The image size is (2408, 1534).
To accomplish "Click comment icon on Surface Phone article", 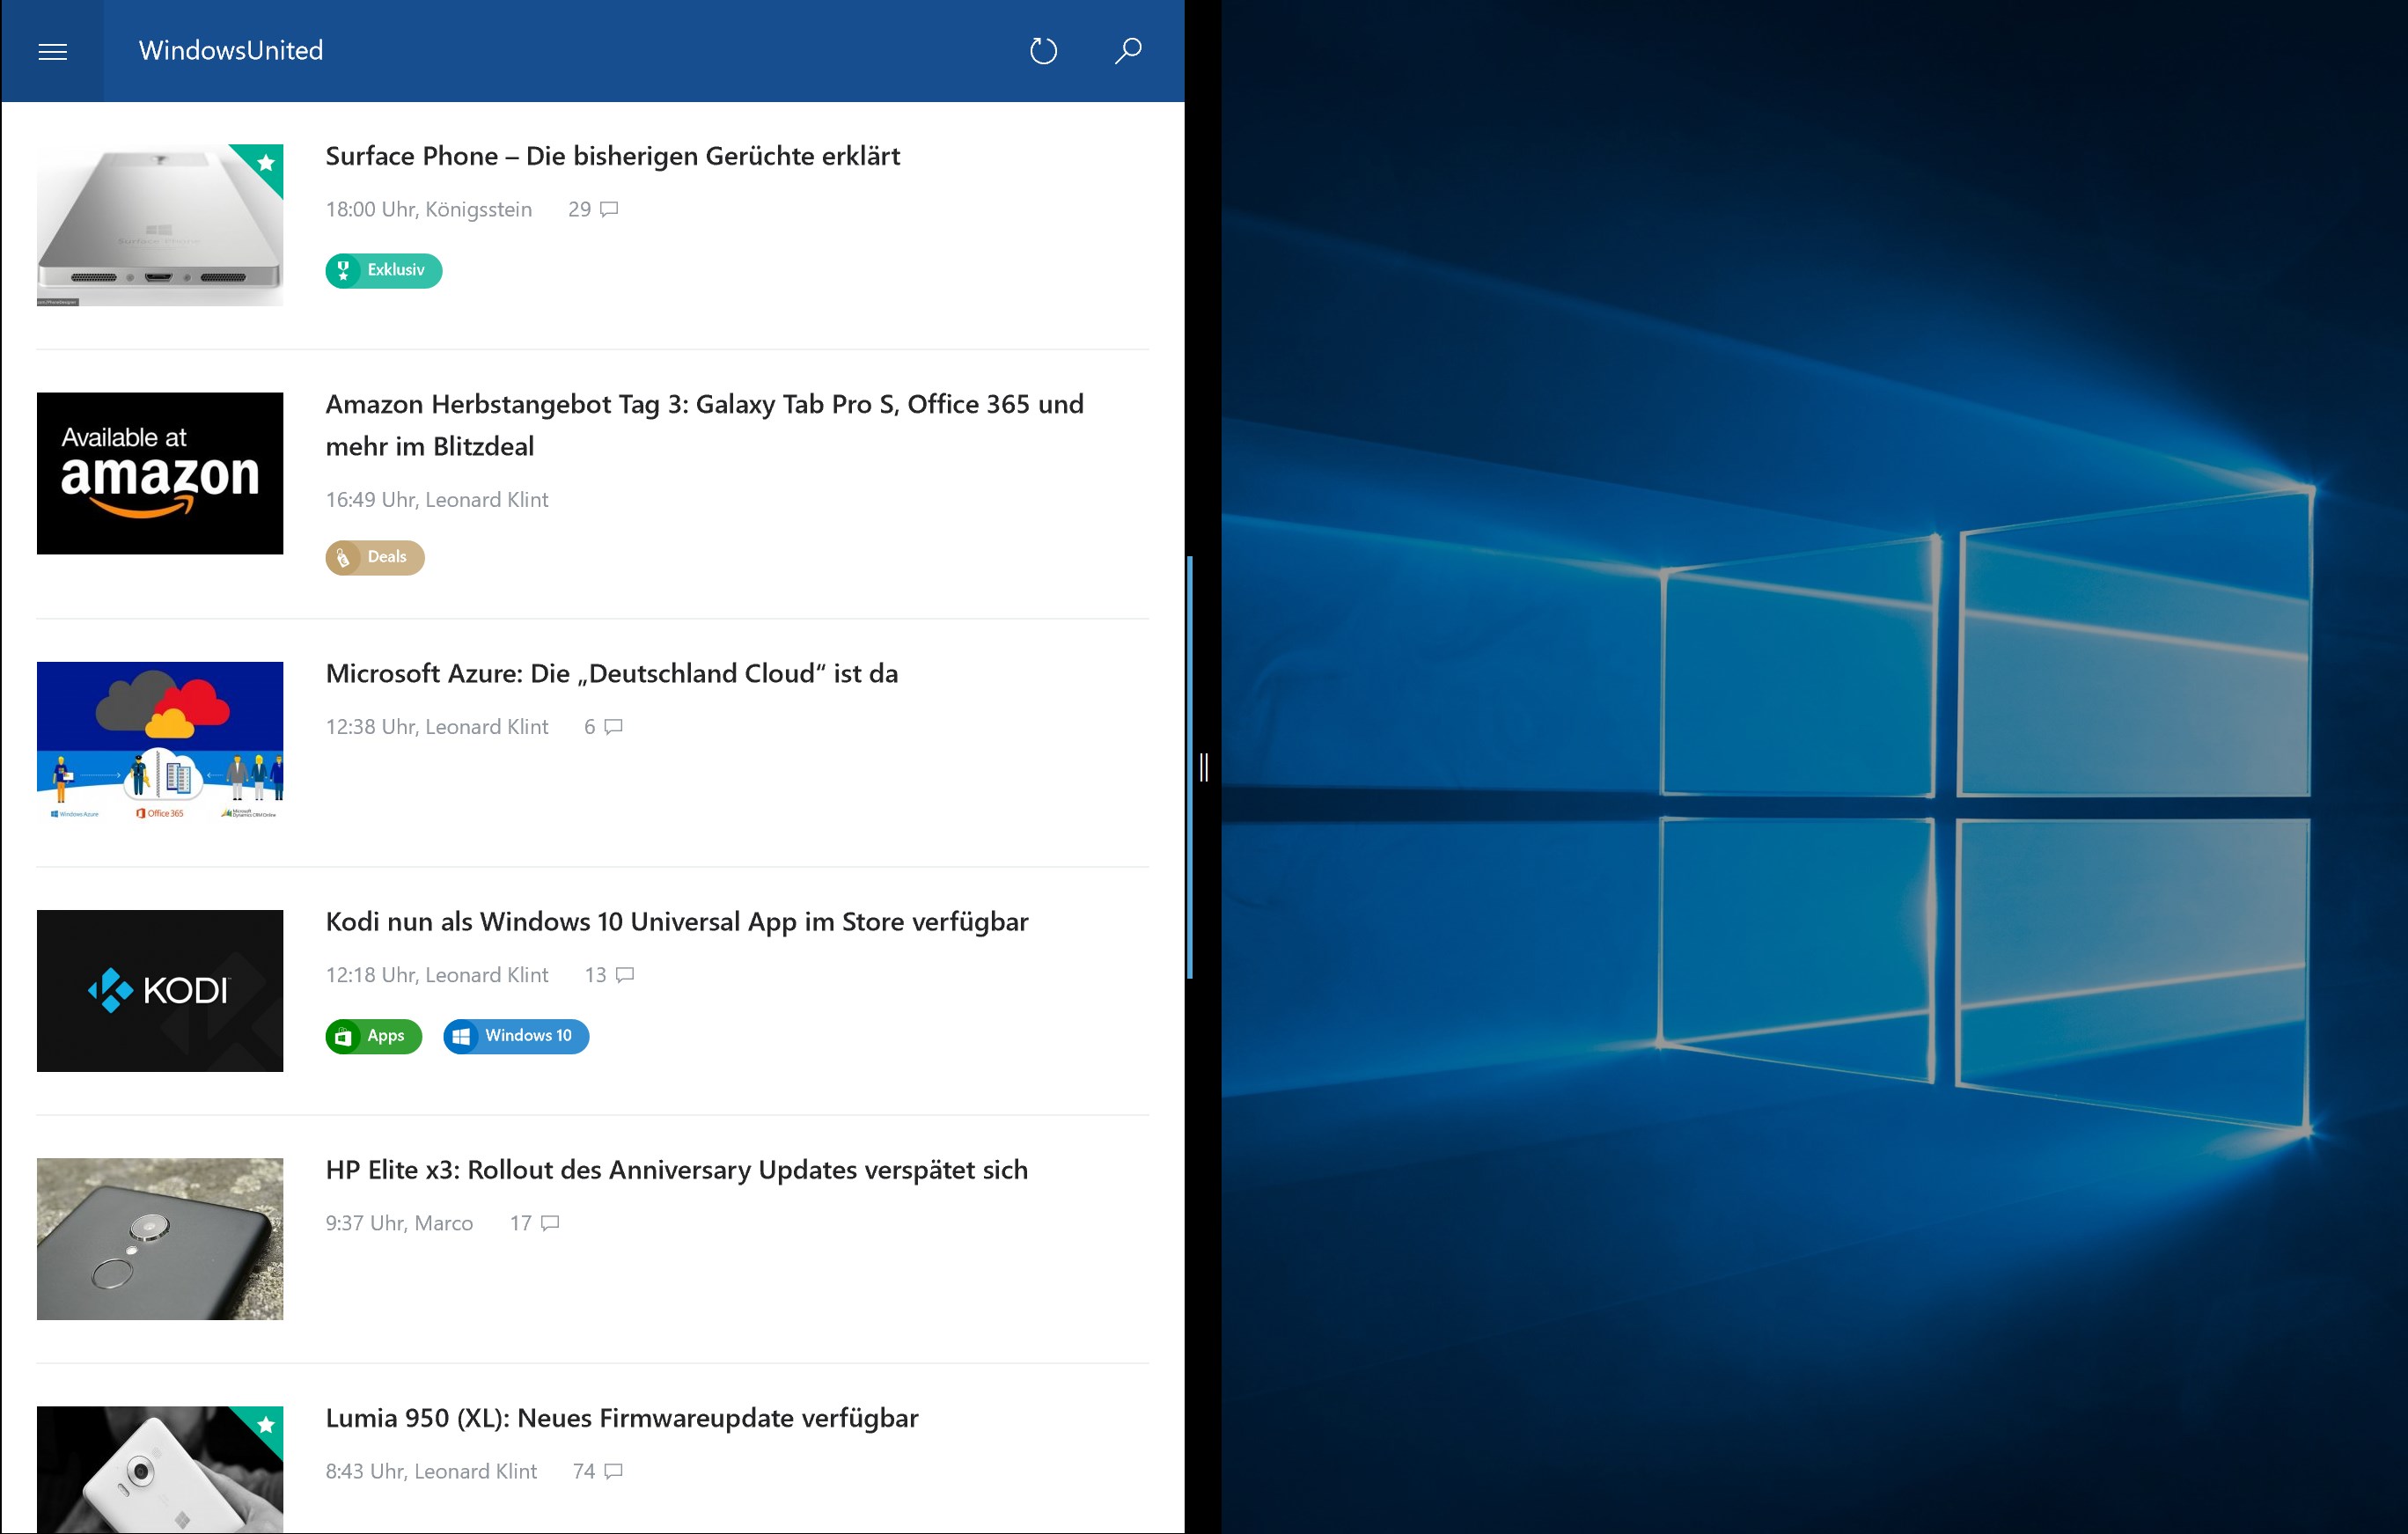I will tap(609, 209).
